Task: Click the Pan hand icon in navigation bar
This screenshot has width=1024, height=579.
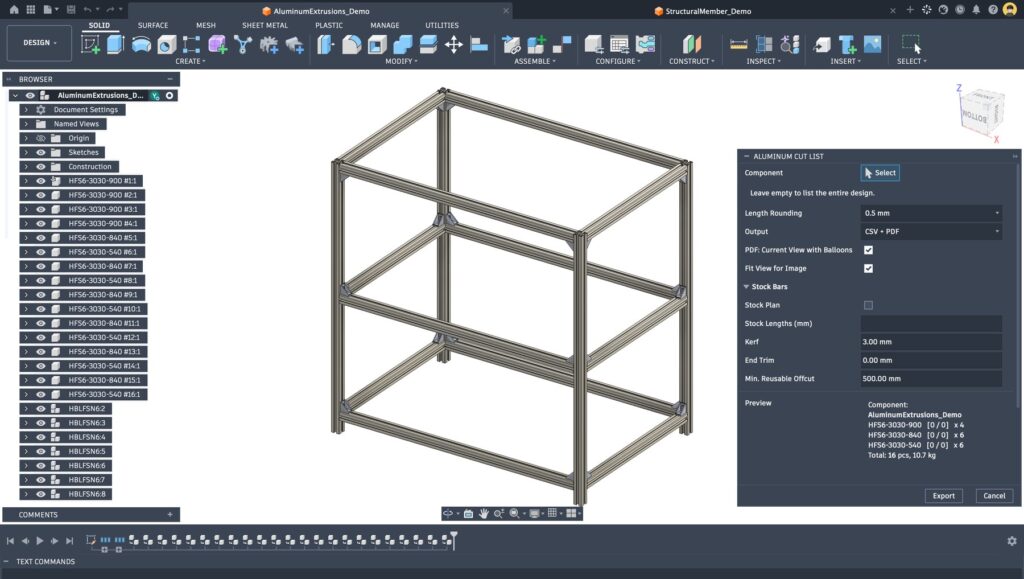Action: point(483,514)
